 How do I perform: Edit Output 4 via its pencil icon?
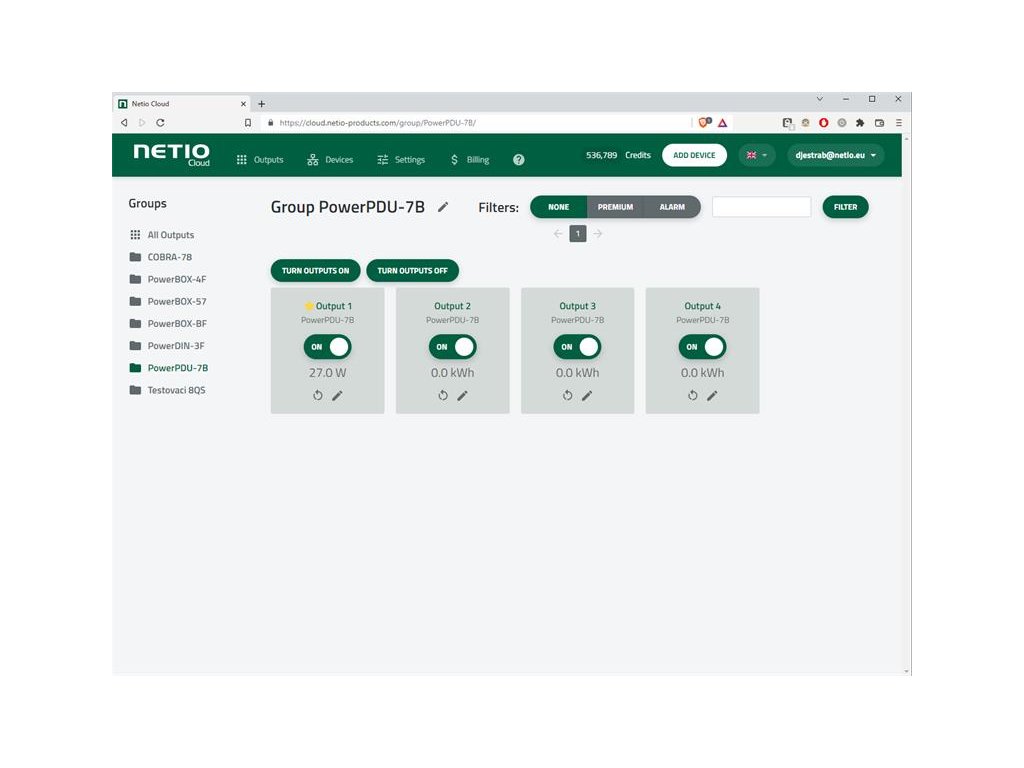click(712, 395)
